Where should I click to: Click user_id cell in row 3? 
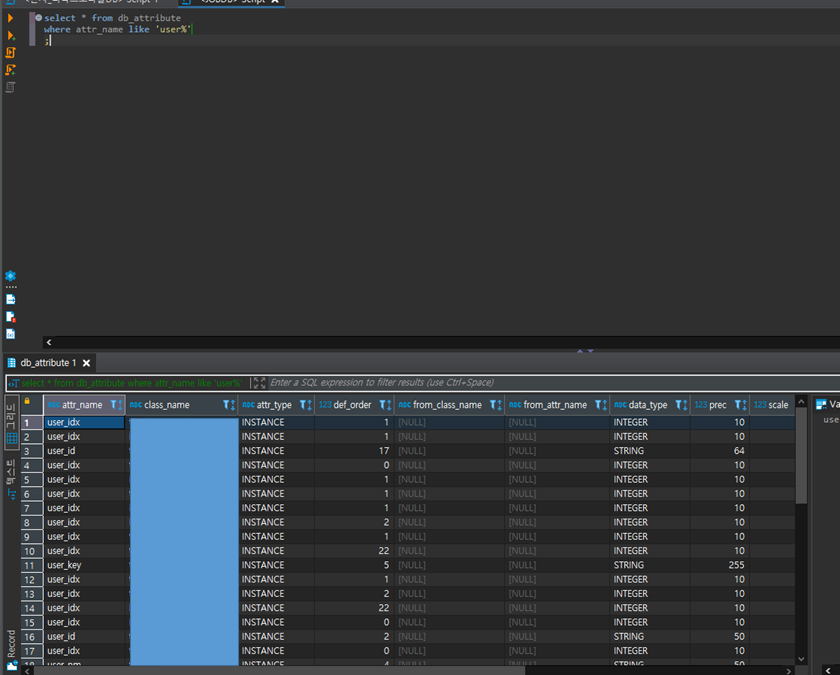tap(85, 451)
